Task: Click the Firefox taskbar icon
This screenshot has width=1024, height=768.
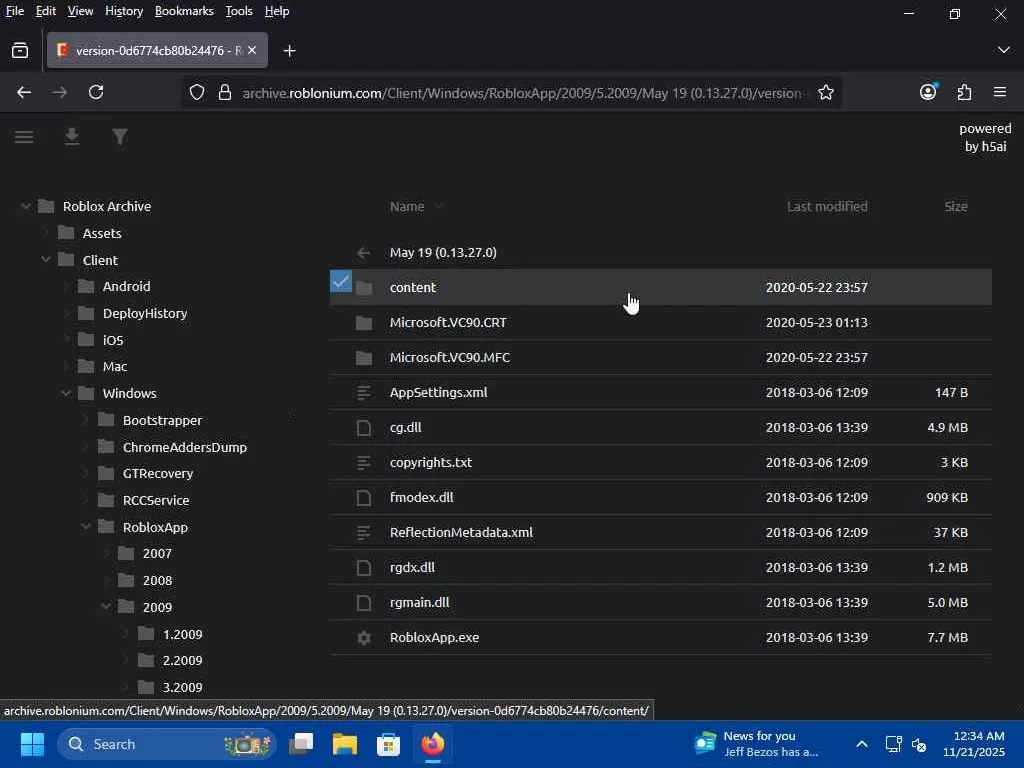Action: [x=432, y=744]
